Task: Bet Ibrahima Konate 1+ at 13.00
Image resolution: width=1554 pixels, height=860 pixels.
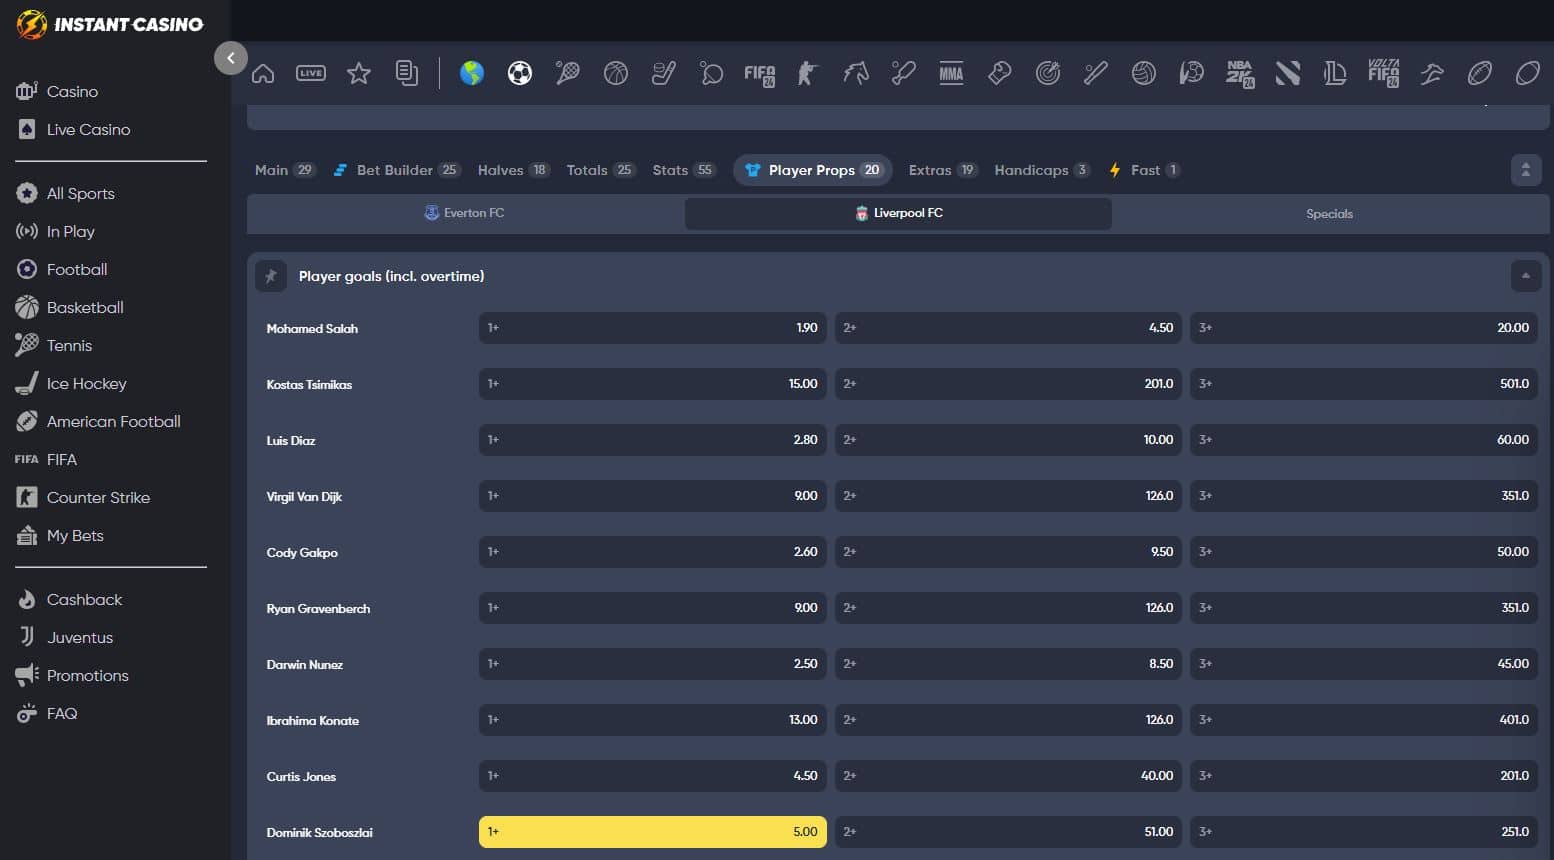Action: click(653, 720)
